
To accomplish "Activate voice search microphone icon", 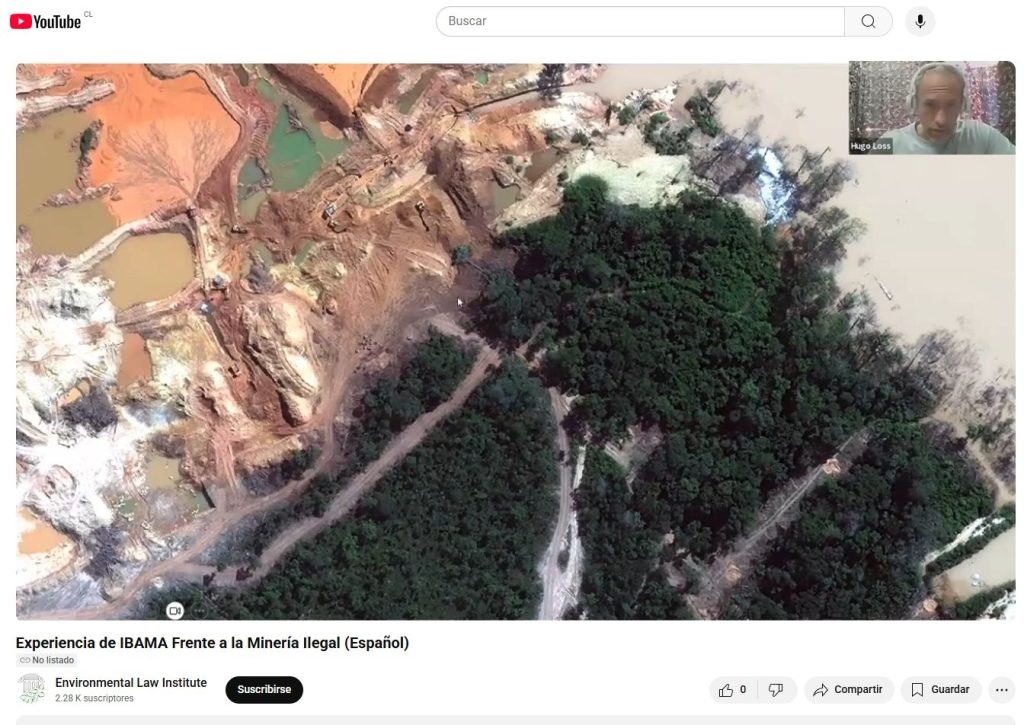I will pos(919,21).
